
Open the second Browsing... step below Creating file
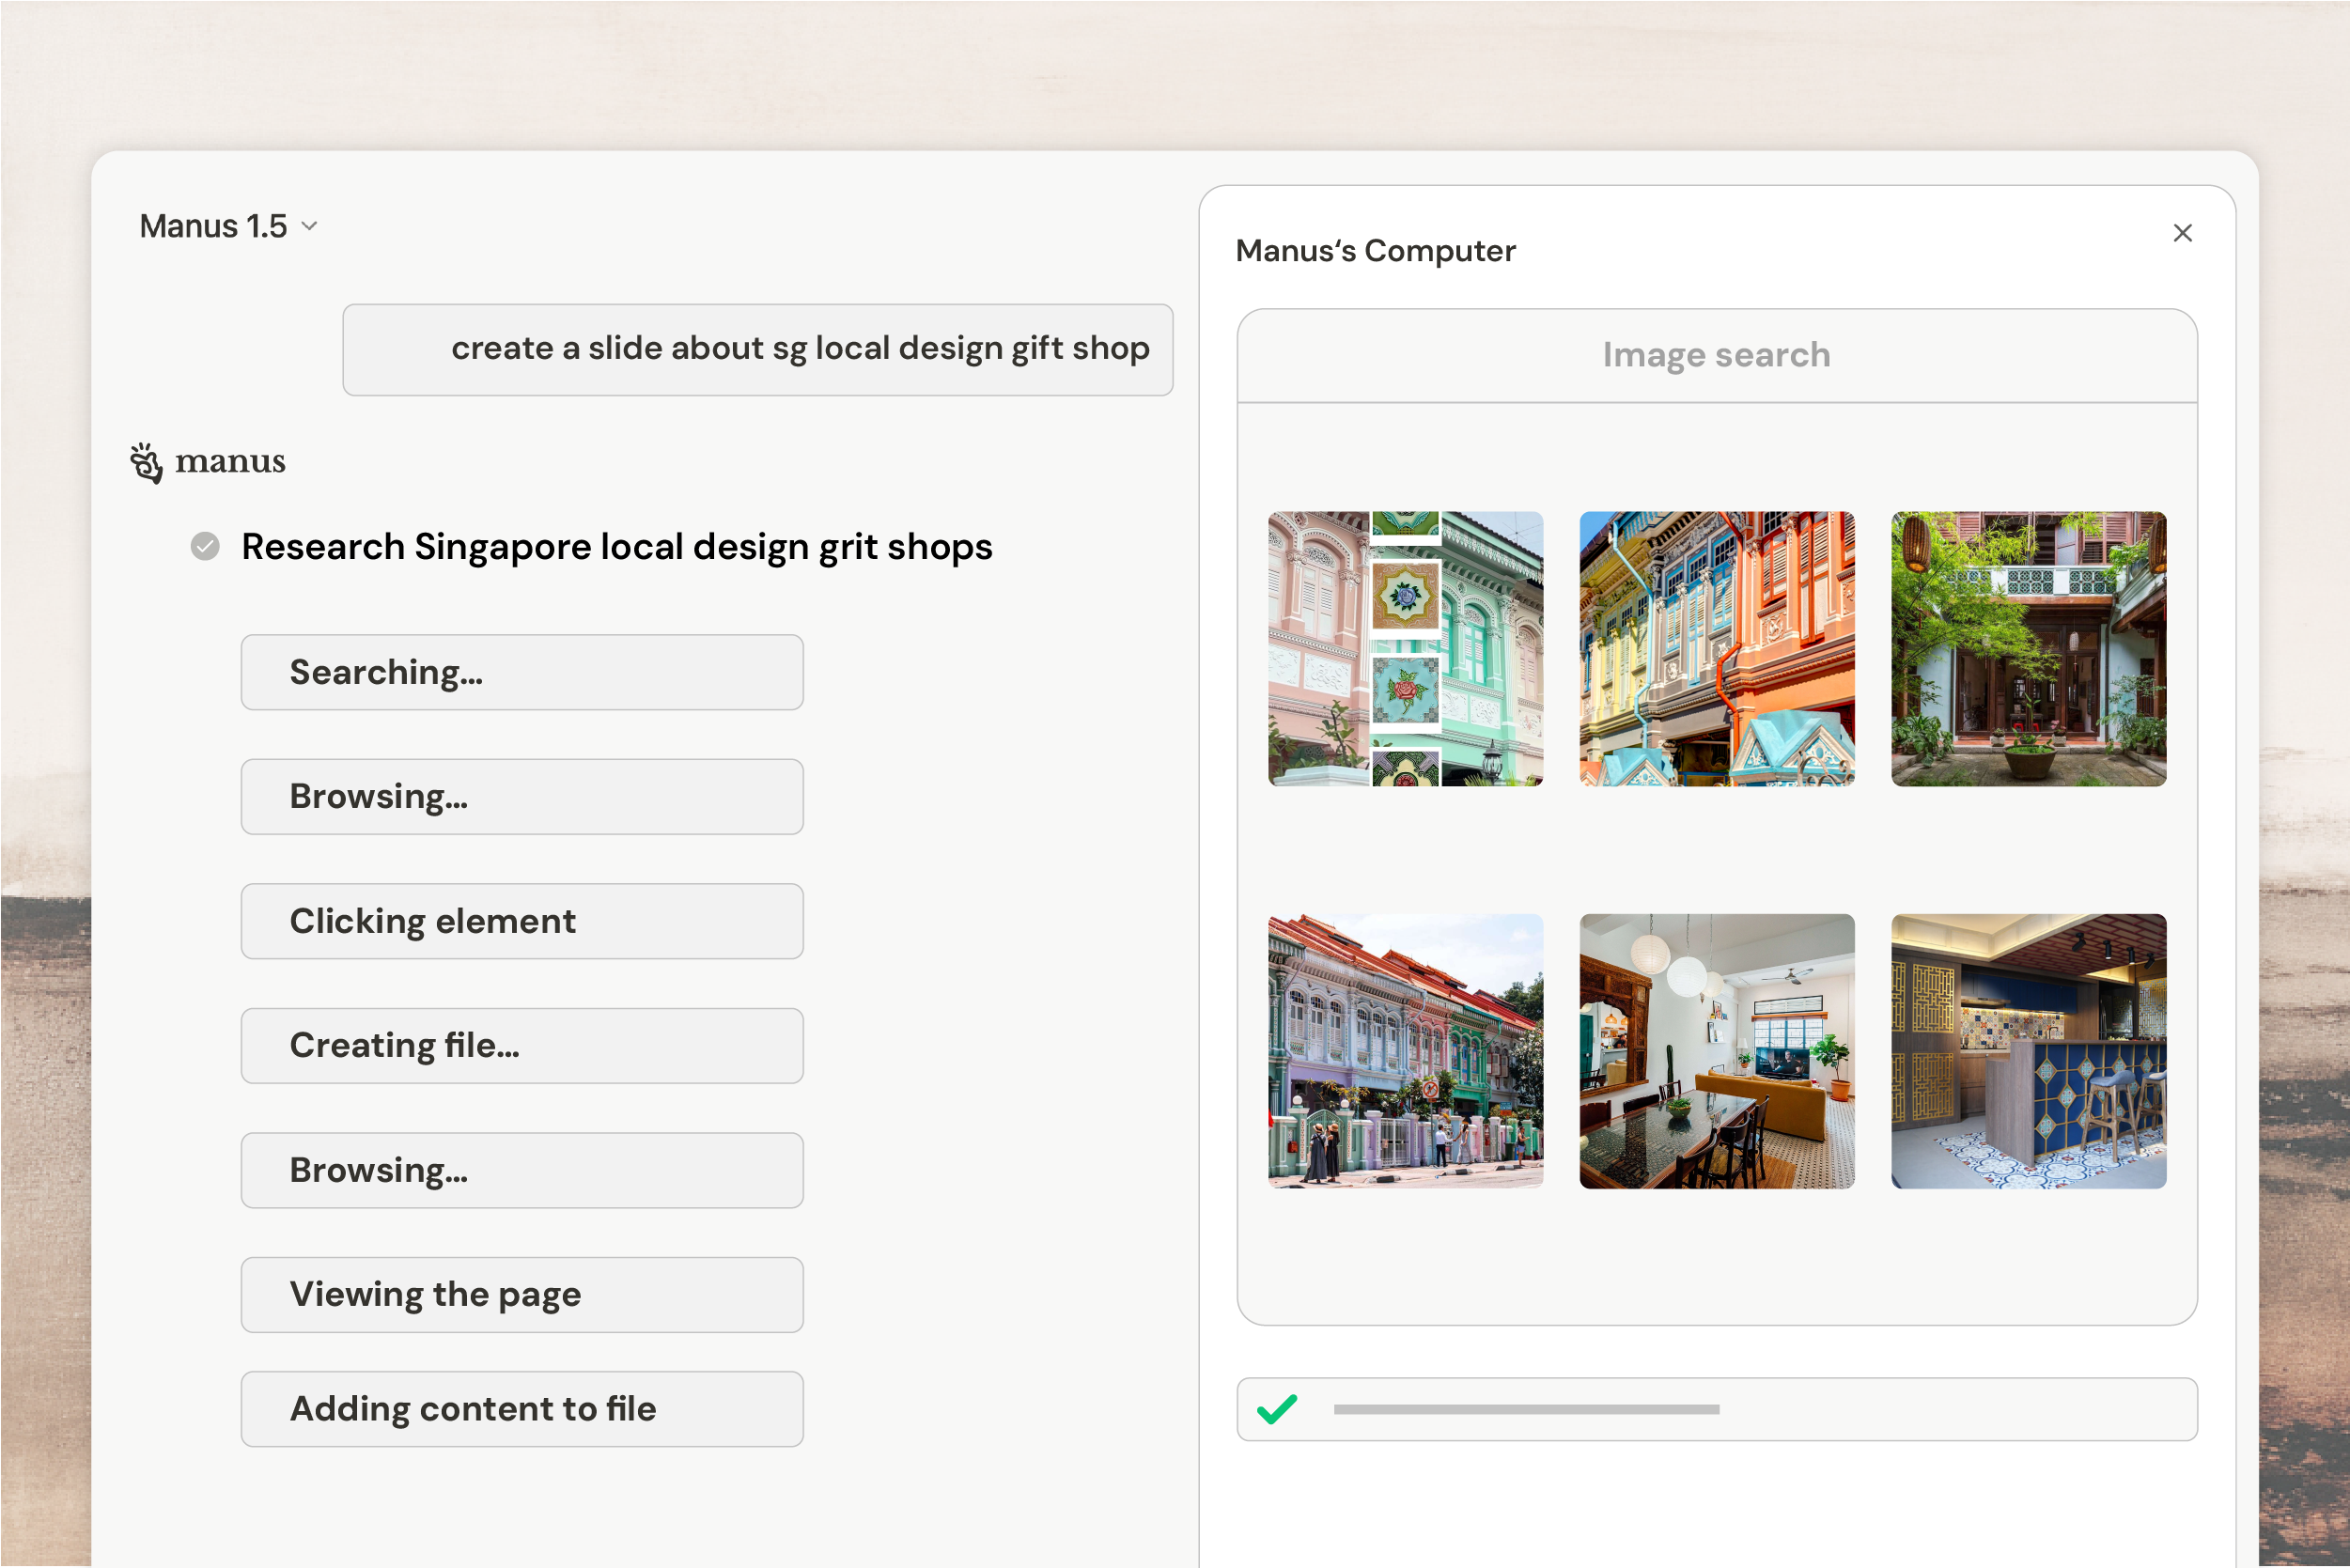pyautogui.click(x=521, y=1170)
